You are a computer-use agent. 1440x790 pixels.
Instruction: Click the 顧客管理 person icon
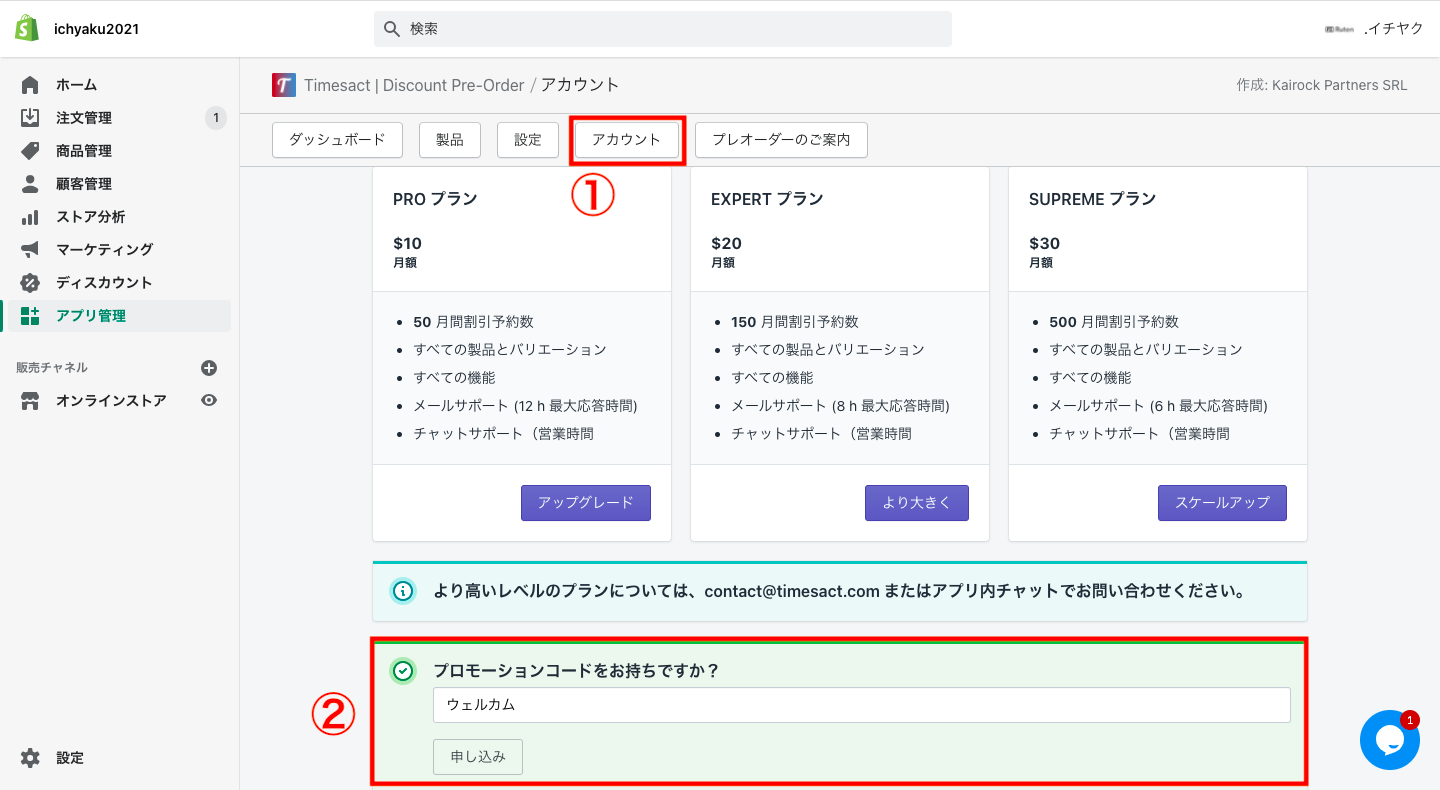30,184
